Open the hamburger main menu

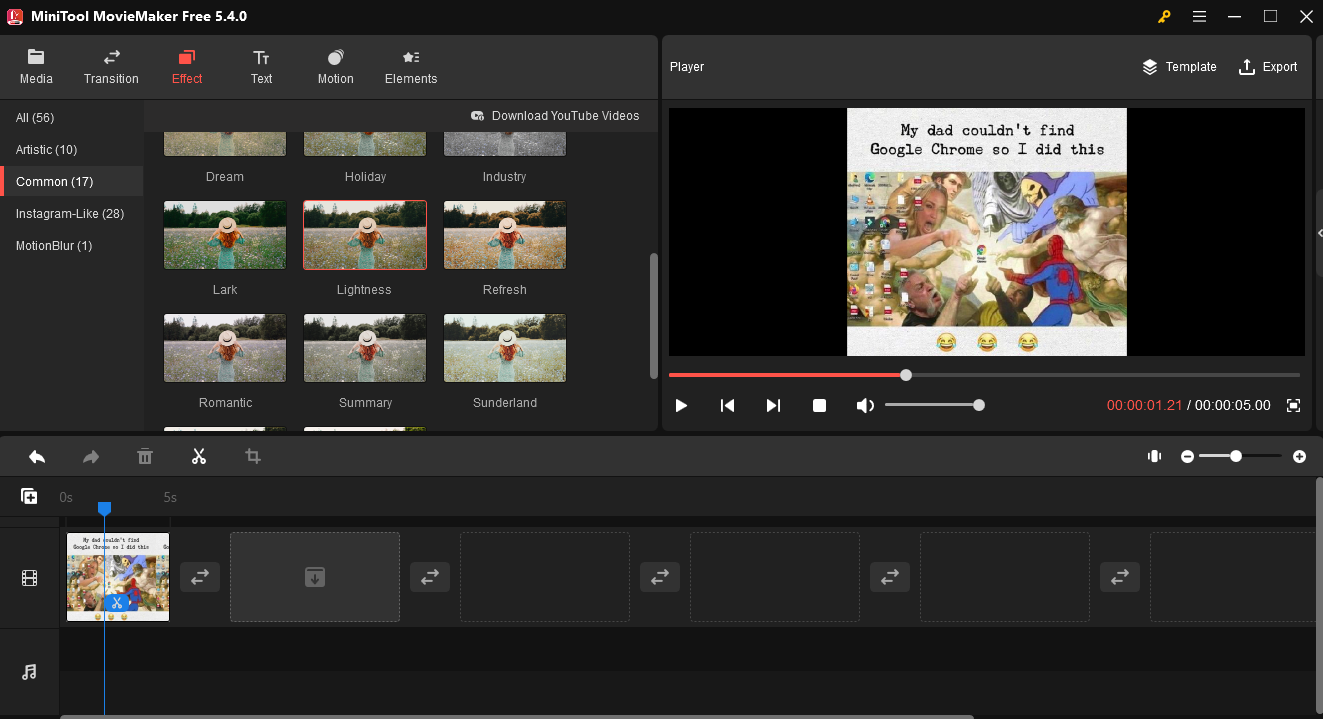click(x=1199, y=16)
